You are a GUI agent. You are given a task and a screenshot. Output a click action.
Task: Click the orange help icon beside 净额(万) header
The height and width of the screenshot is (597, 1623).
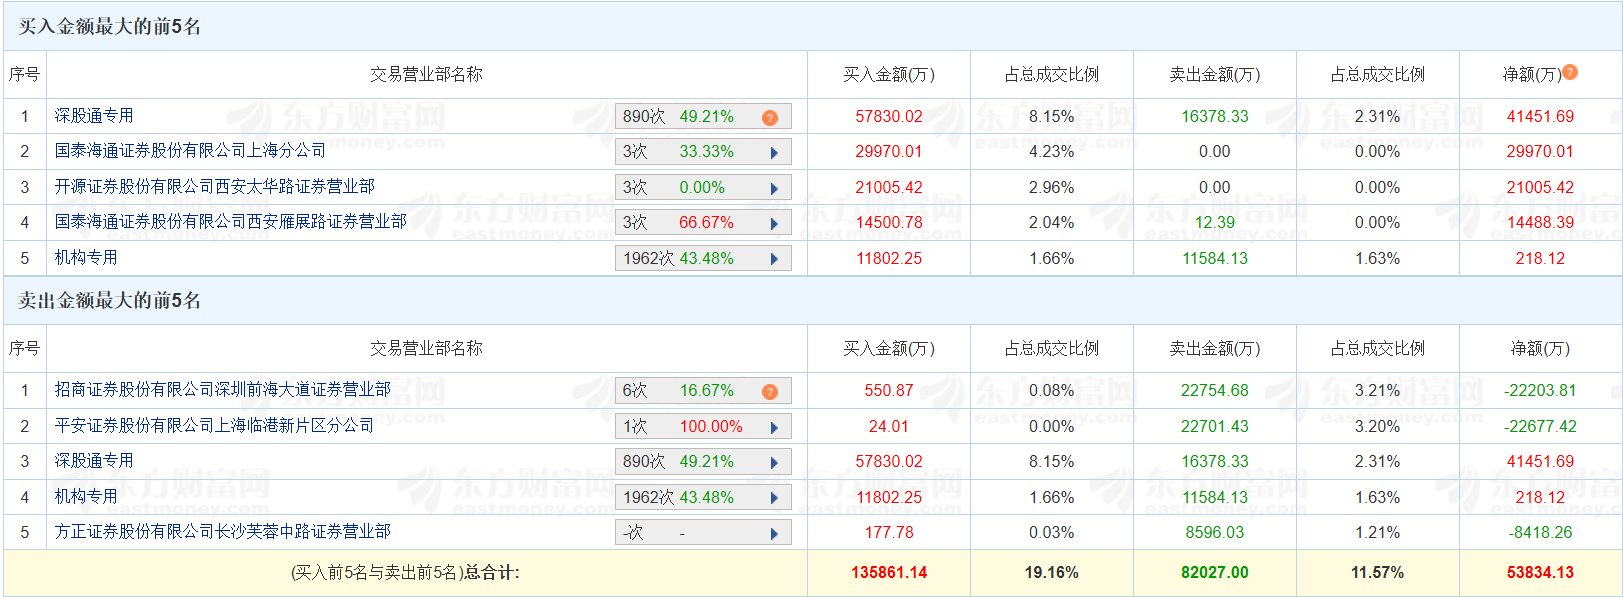pos(1570,72)
